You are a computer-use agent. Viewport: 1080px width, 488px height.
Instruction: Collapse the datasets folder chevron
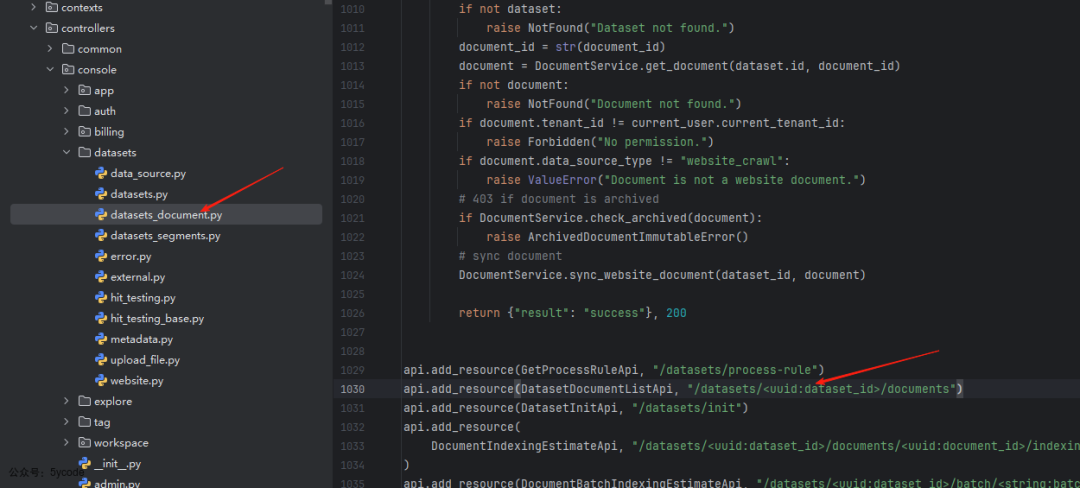67,152
